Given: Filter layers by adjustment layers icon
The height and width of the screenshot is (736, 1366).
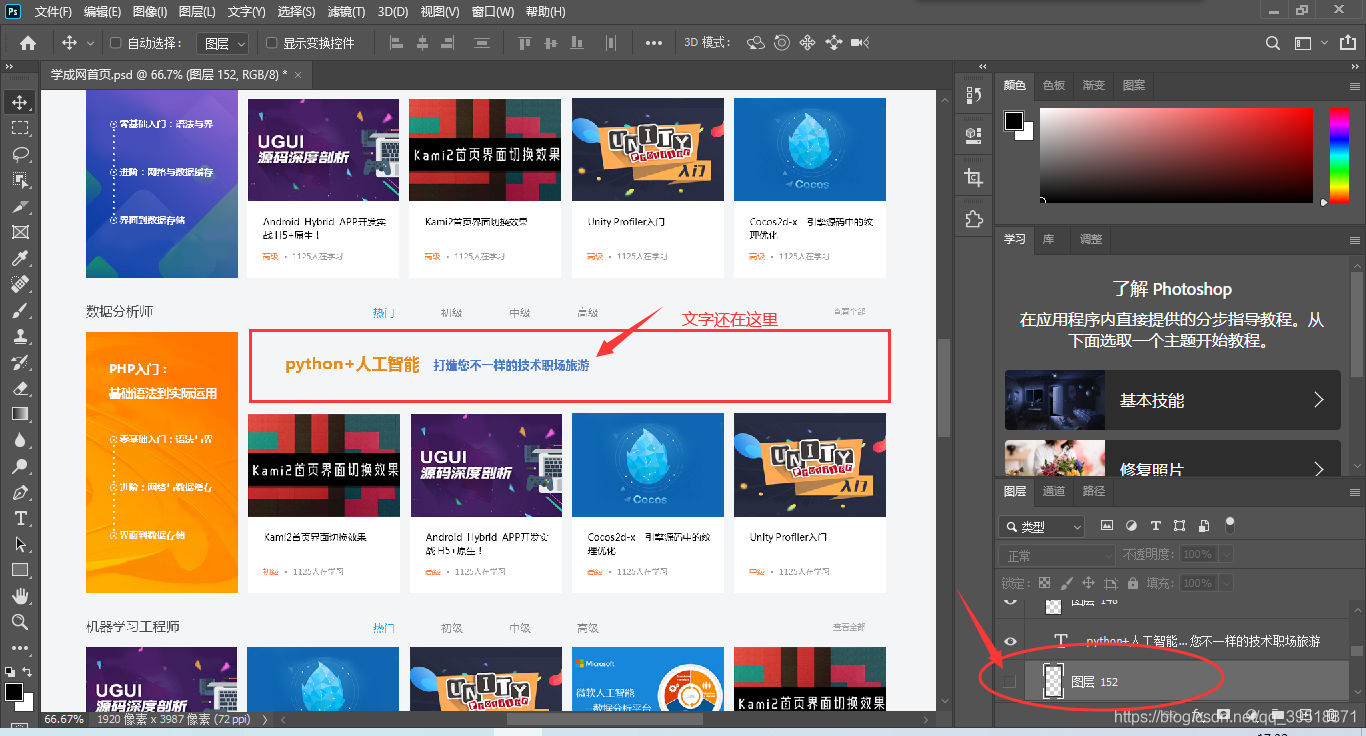Looking at the screenshot, I should point(1131,525).
